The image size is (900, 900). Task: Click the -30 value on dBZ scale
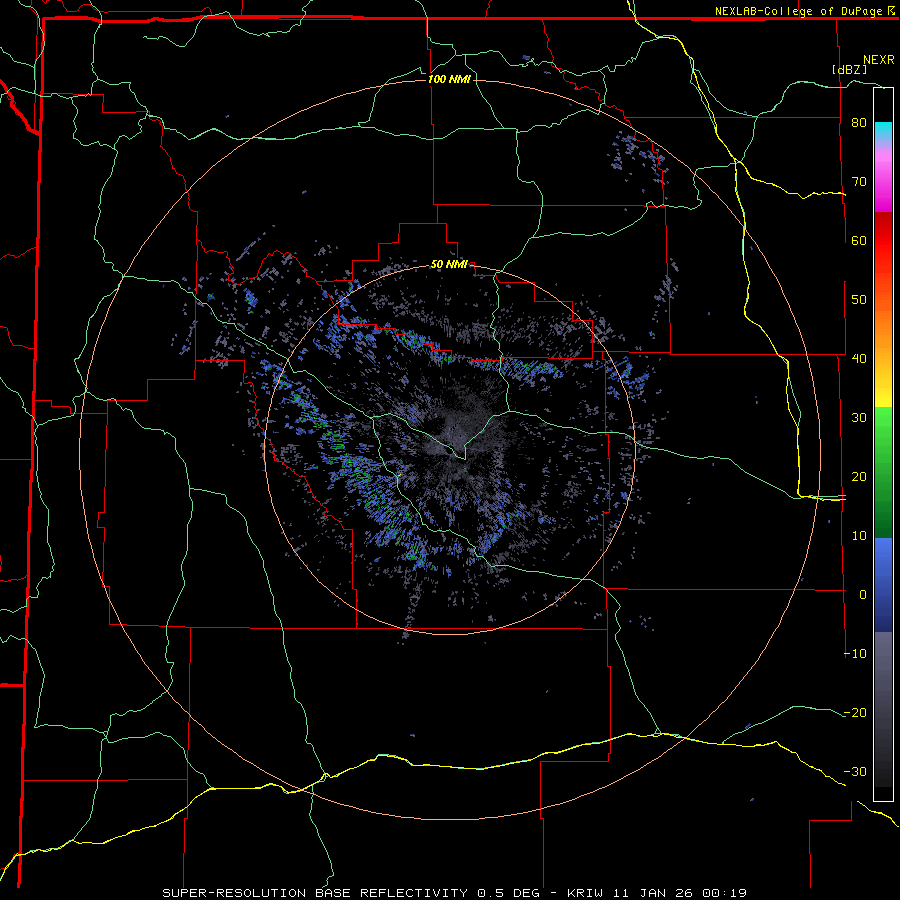tap(855, 771)
